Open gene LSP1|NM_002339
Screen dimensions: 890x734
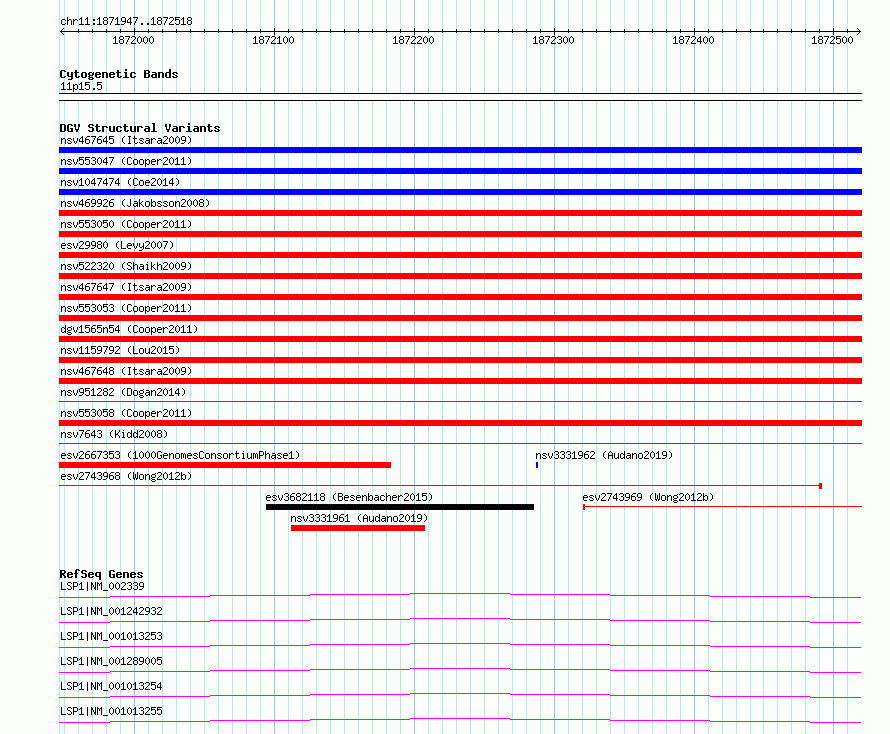pyautogui.click(x=102, y=586)
